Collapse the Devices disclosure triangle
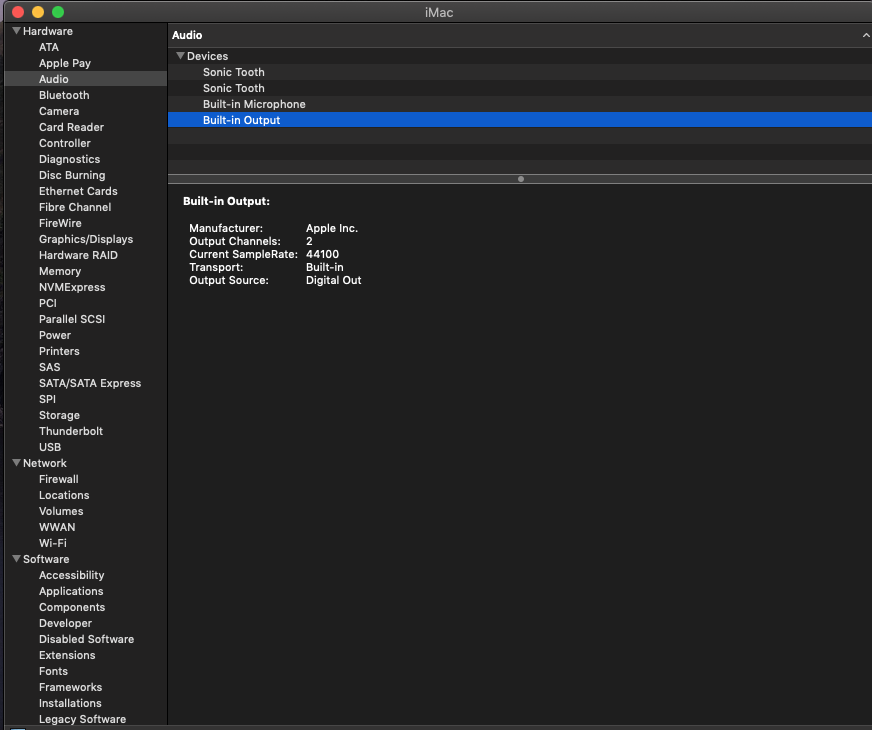The width and height of the screenshot is (872, 730). 180,56
